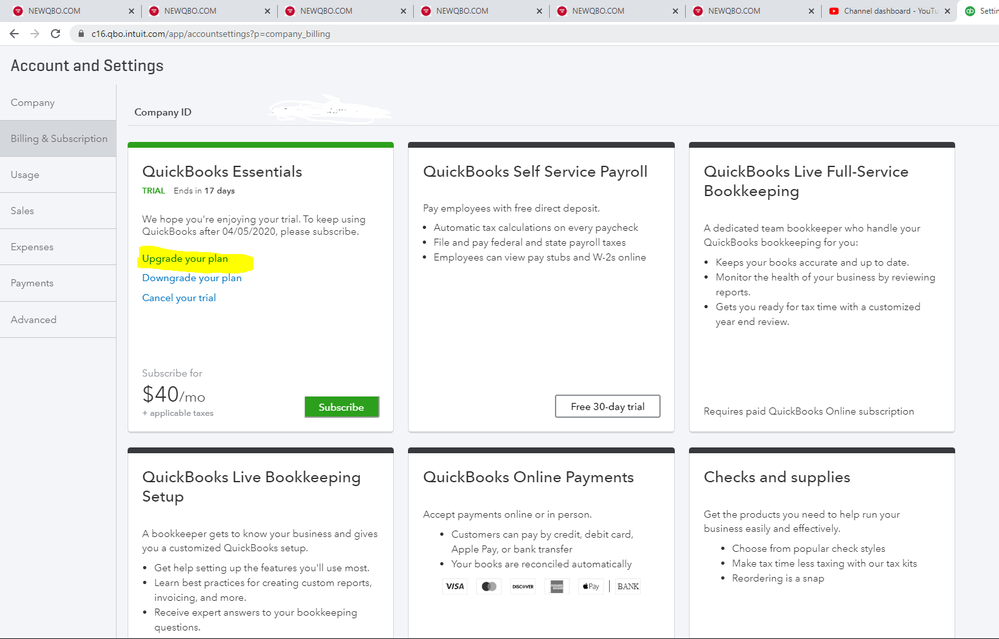This screenshot has width=999, height=639.
Task: Switch to the Channel dashboard - YouTube tab
Action: (x=890, y=11)
